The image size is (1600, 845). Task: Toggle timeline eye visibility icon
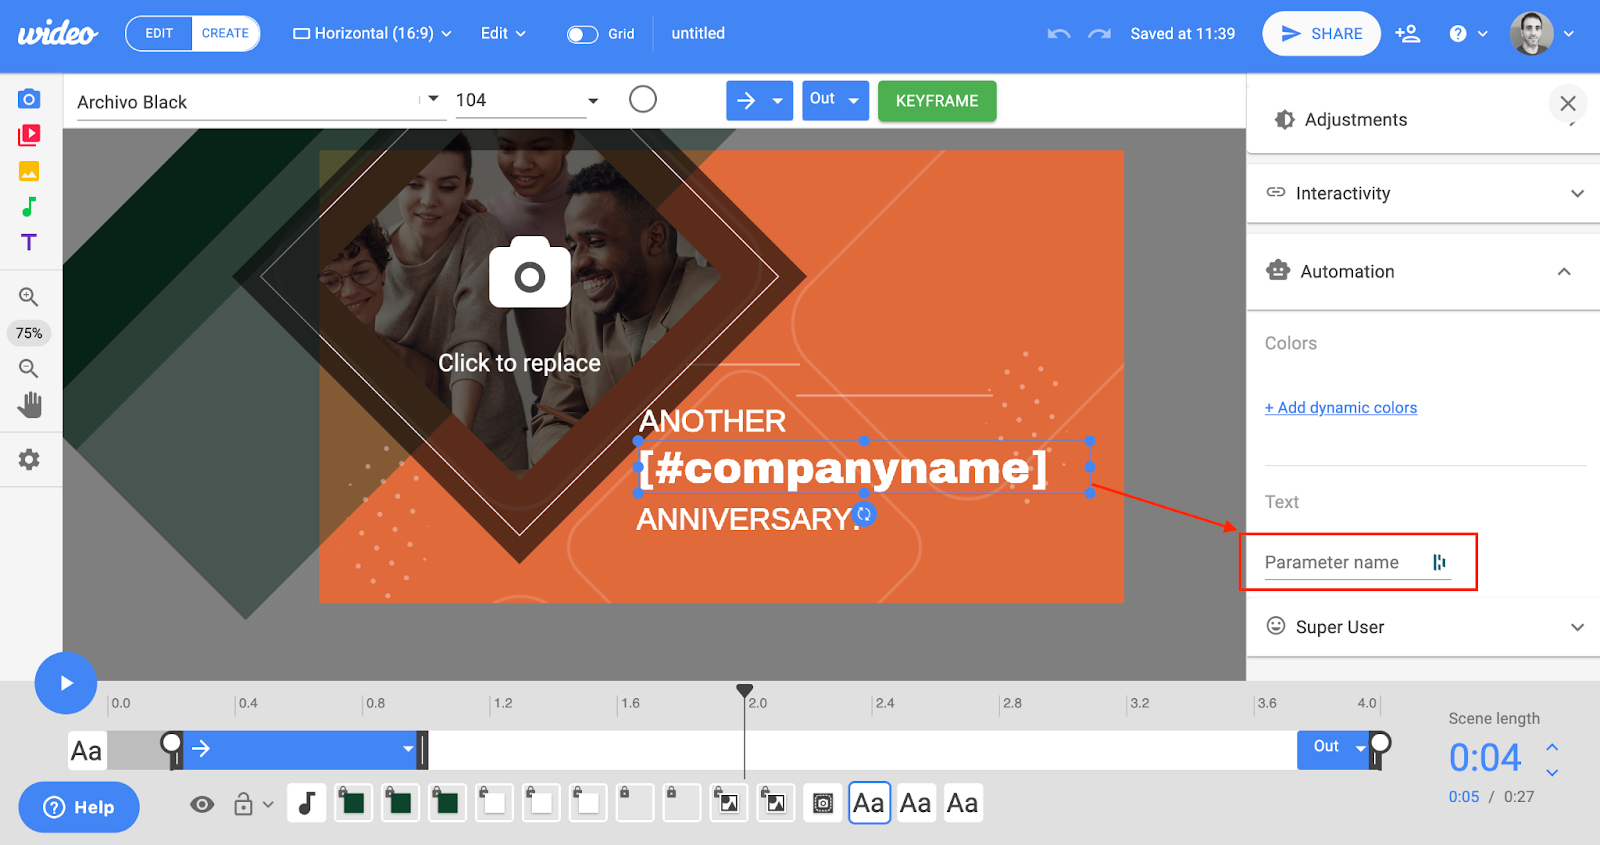pos(202,804)
